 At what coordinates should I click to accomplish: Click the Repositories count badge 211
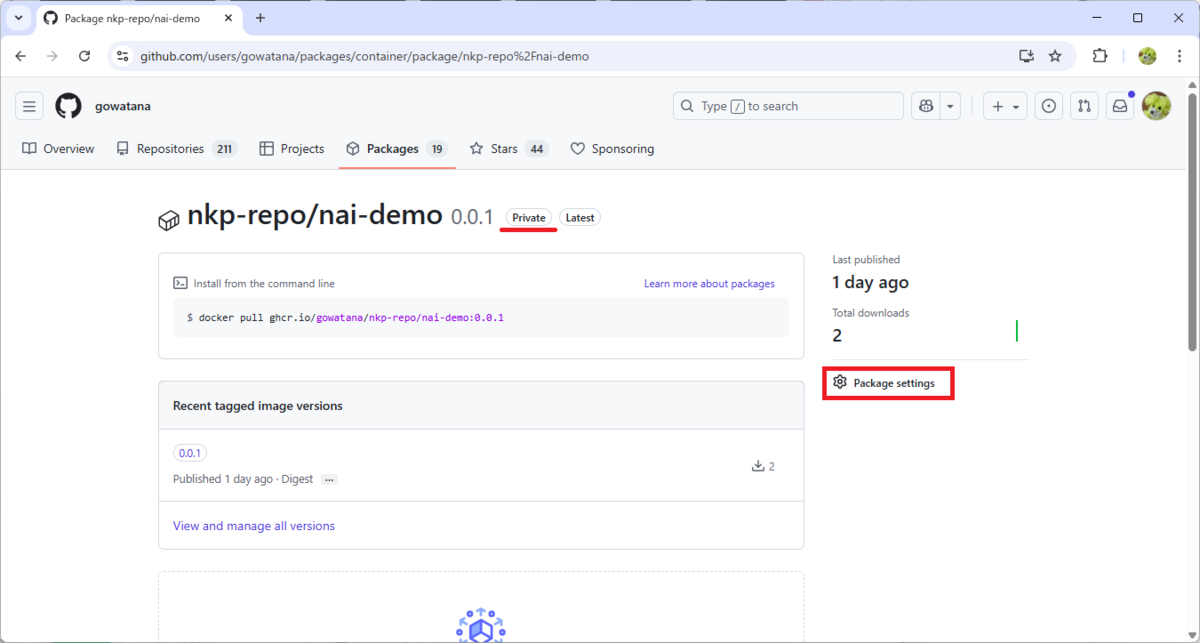click(x=224, y=149)
